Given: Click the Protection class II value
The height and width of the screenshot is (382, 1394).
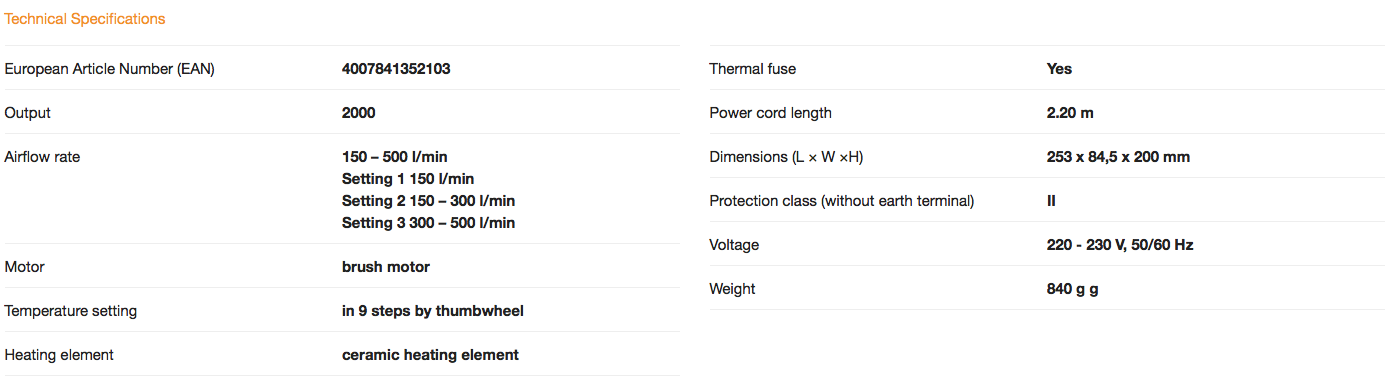Looking at the screenshot, I should [x=1051, y=201].
